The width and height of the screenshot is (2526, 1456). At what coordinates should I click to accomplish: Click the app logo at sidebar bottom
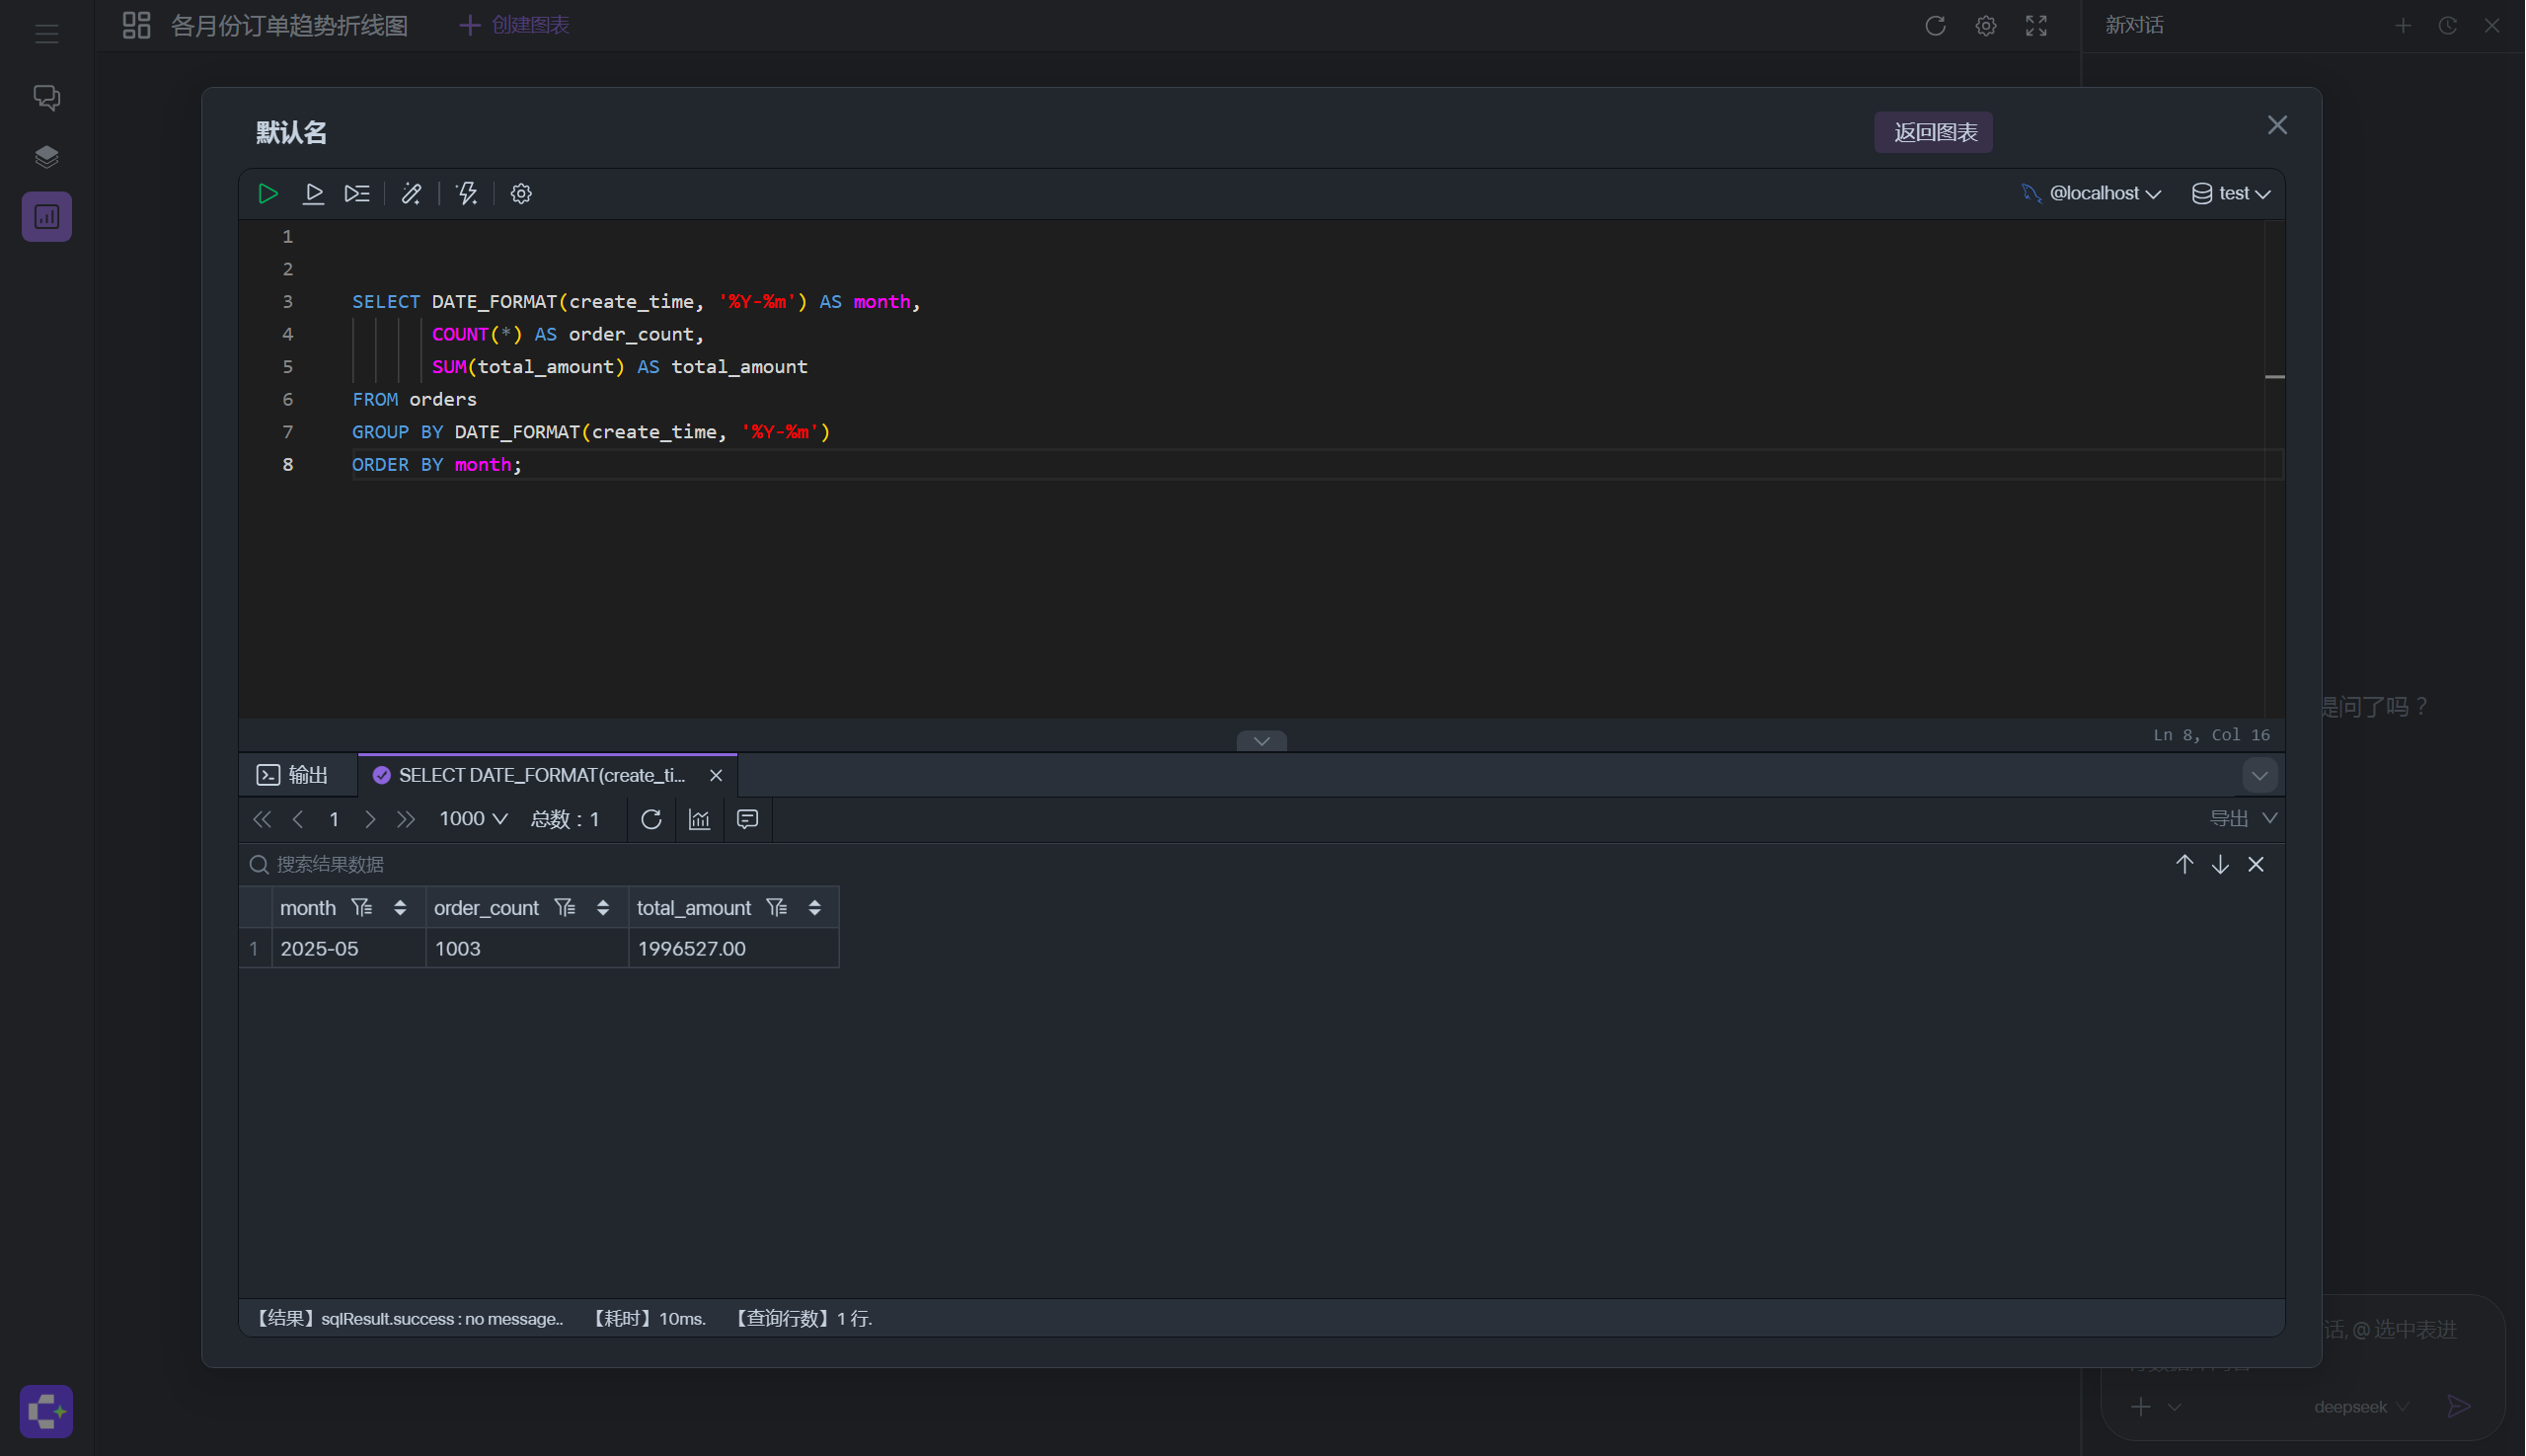[47, 1412]
